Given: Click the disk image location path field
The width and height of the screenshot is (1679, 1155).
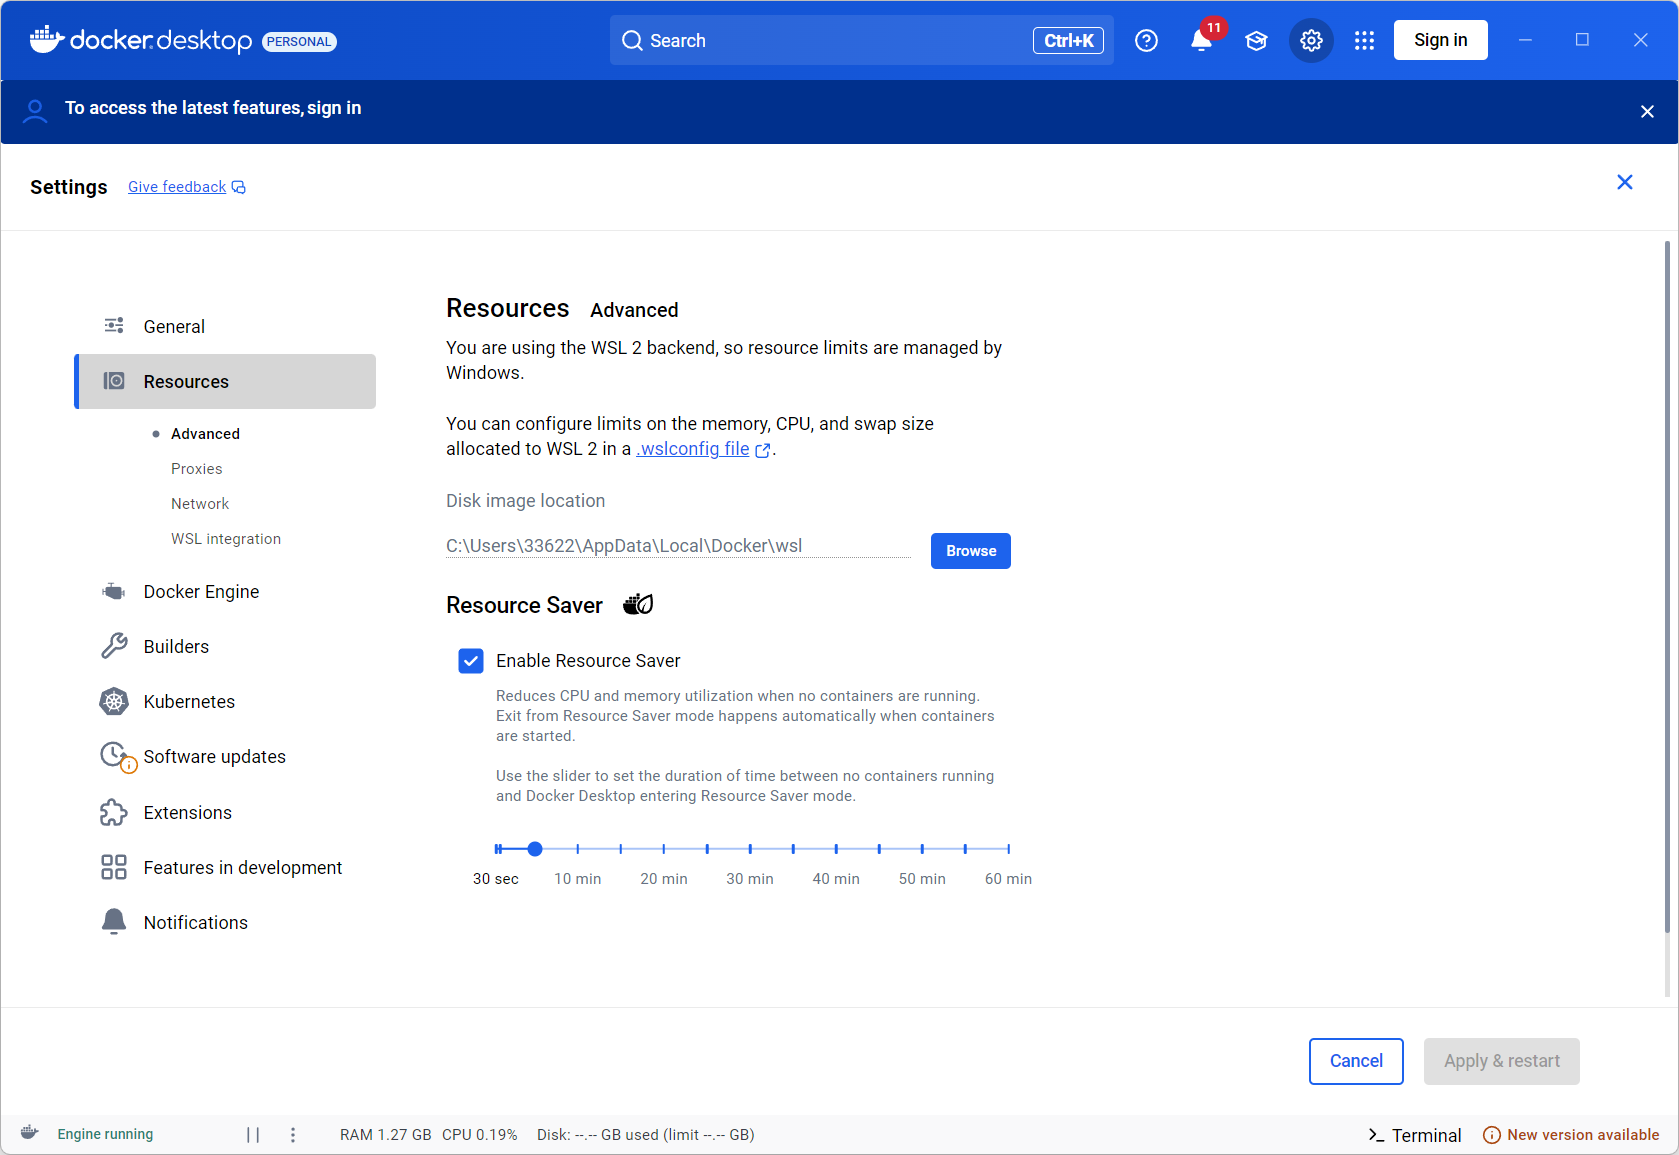Looking at the screenshot, I should click(x=678, y=546).
